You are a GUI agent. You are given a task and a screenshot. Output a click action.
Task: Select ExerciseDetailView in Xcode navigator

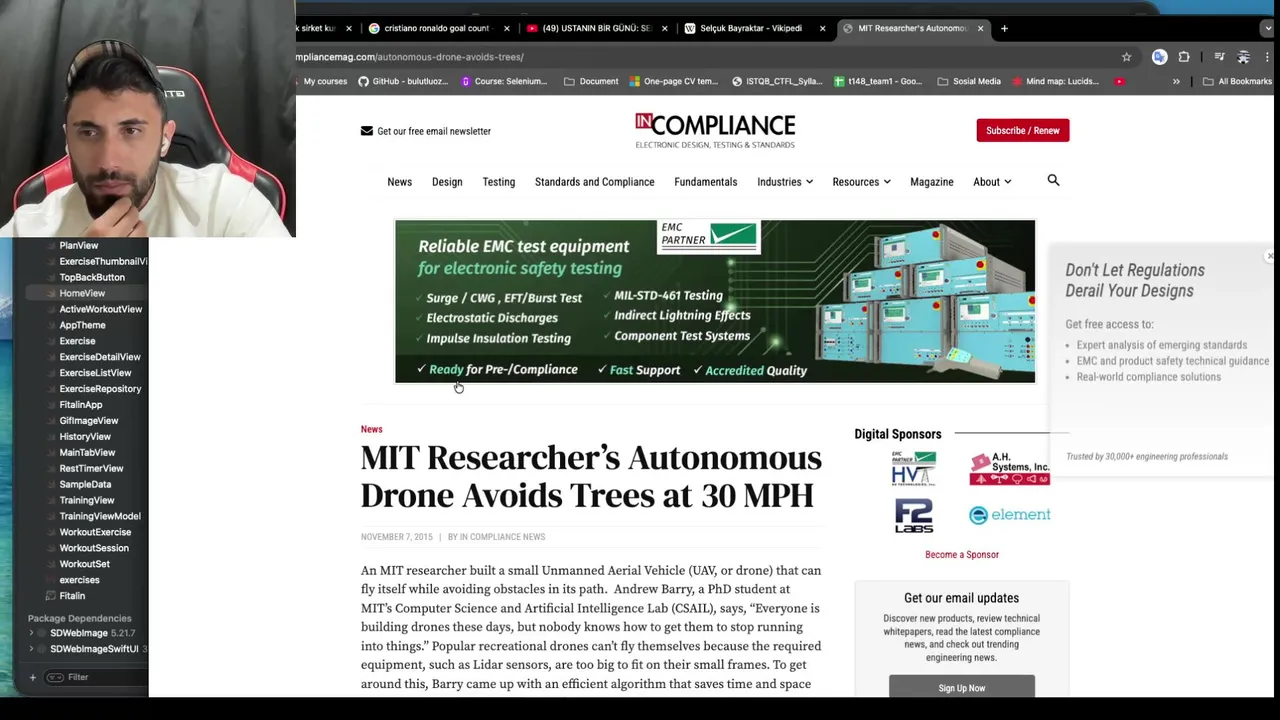tap(100, 357)
